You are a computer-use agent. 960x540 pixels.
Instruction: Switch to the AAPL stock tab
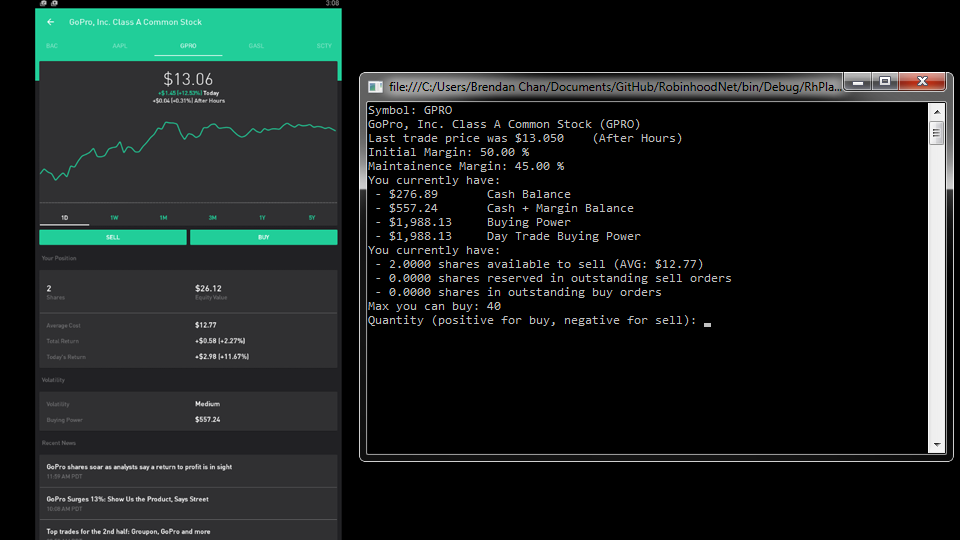pos(120,46)
